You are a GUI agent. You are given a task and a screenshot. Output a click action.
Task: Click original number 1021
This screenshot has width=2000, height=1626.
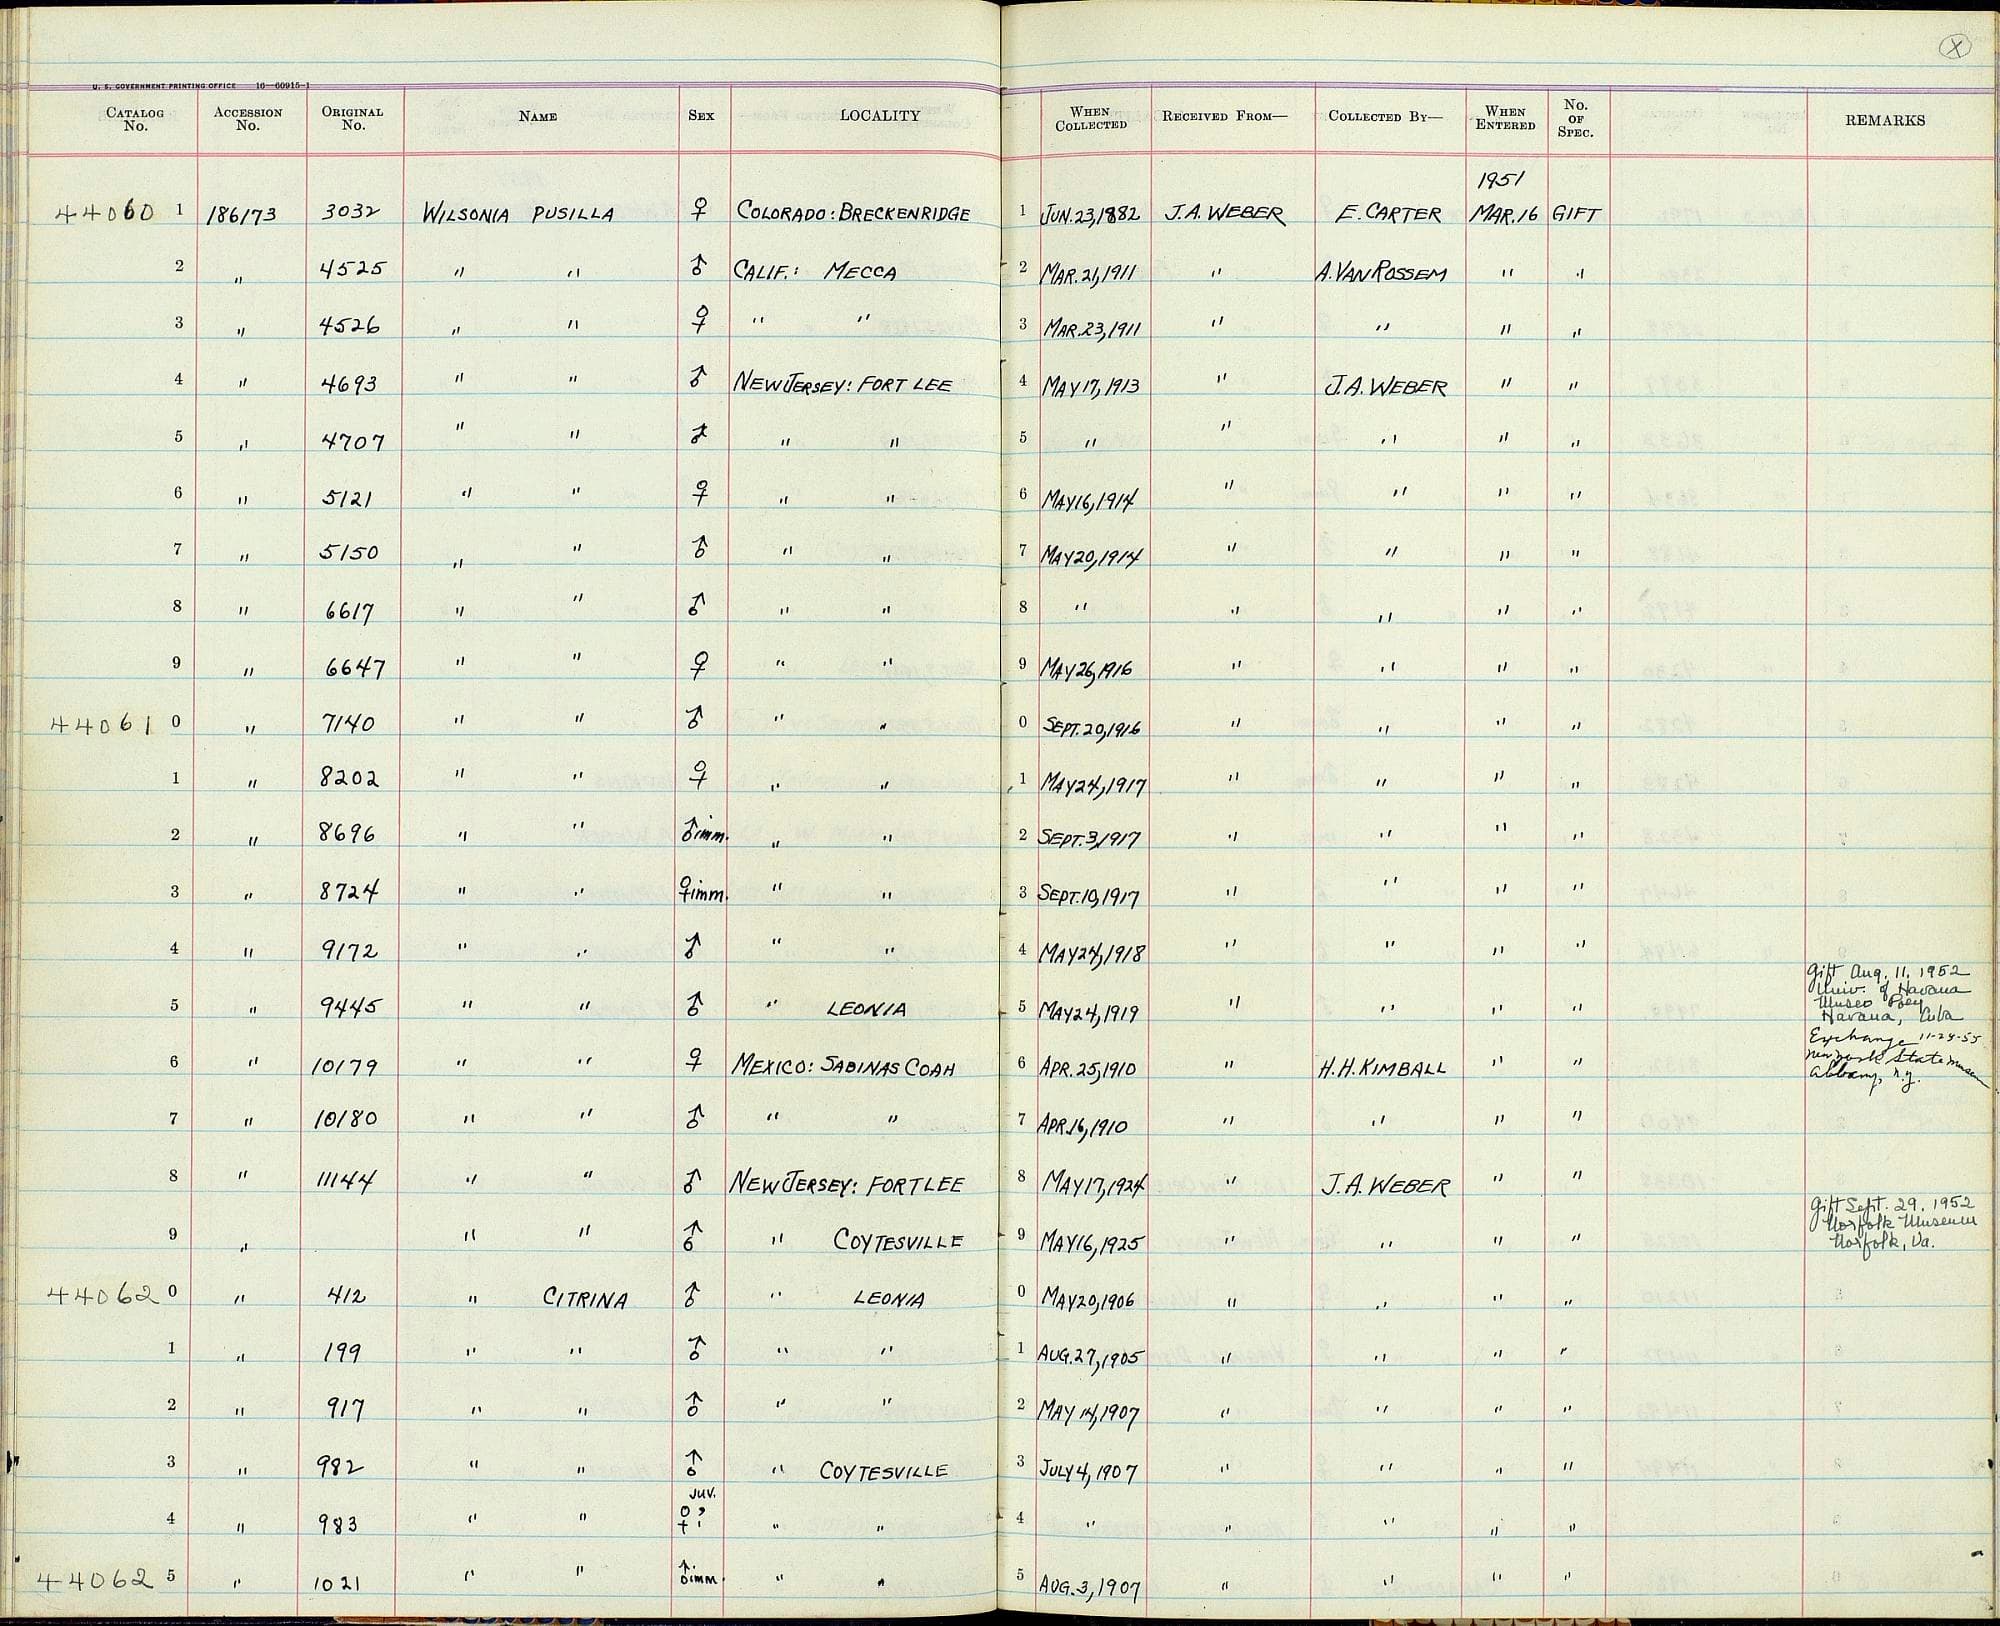(x=336, y=1584)
